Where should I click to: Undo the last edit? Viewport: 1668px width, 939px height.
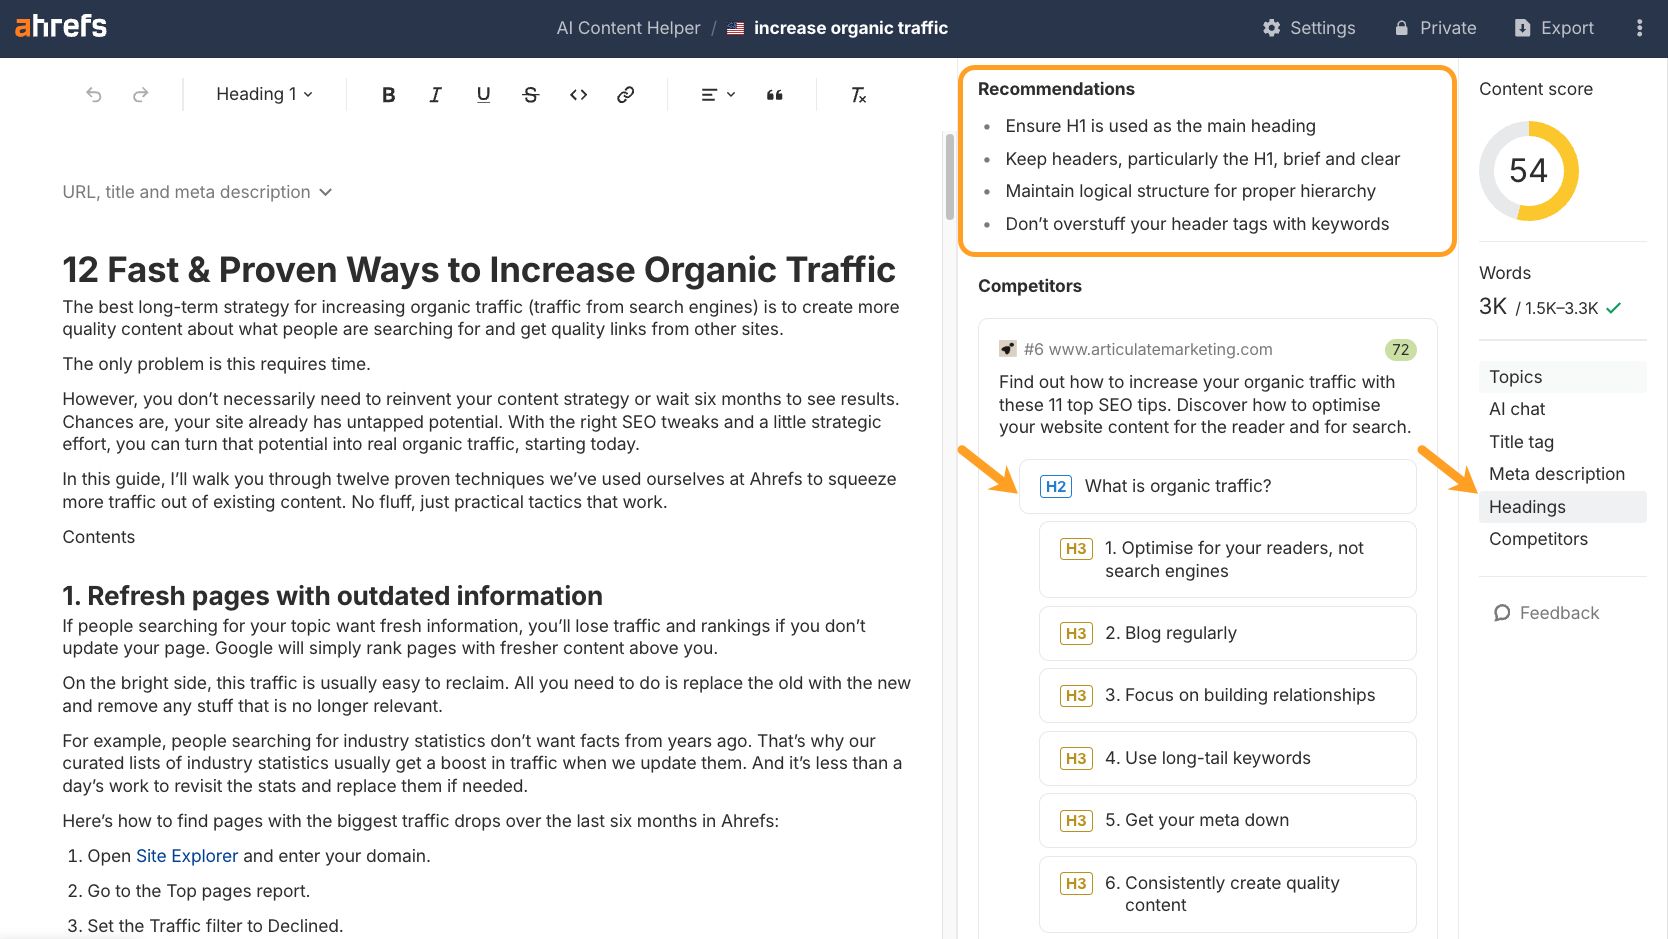[93, 94]
